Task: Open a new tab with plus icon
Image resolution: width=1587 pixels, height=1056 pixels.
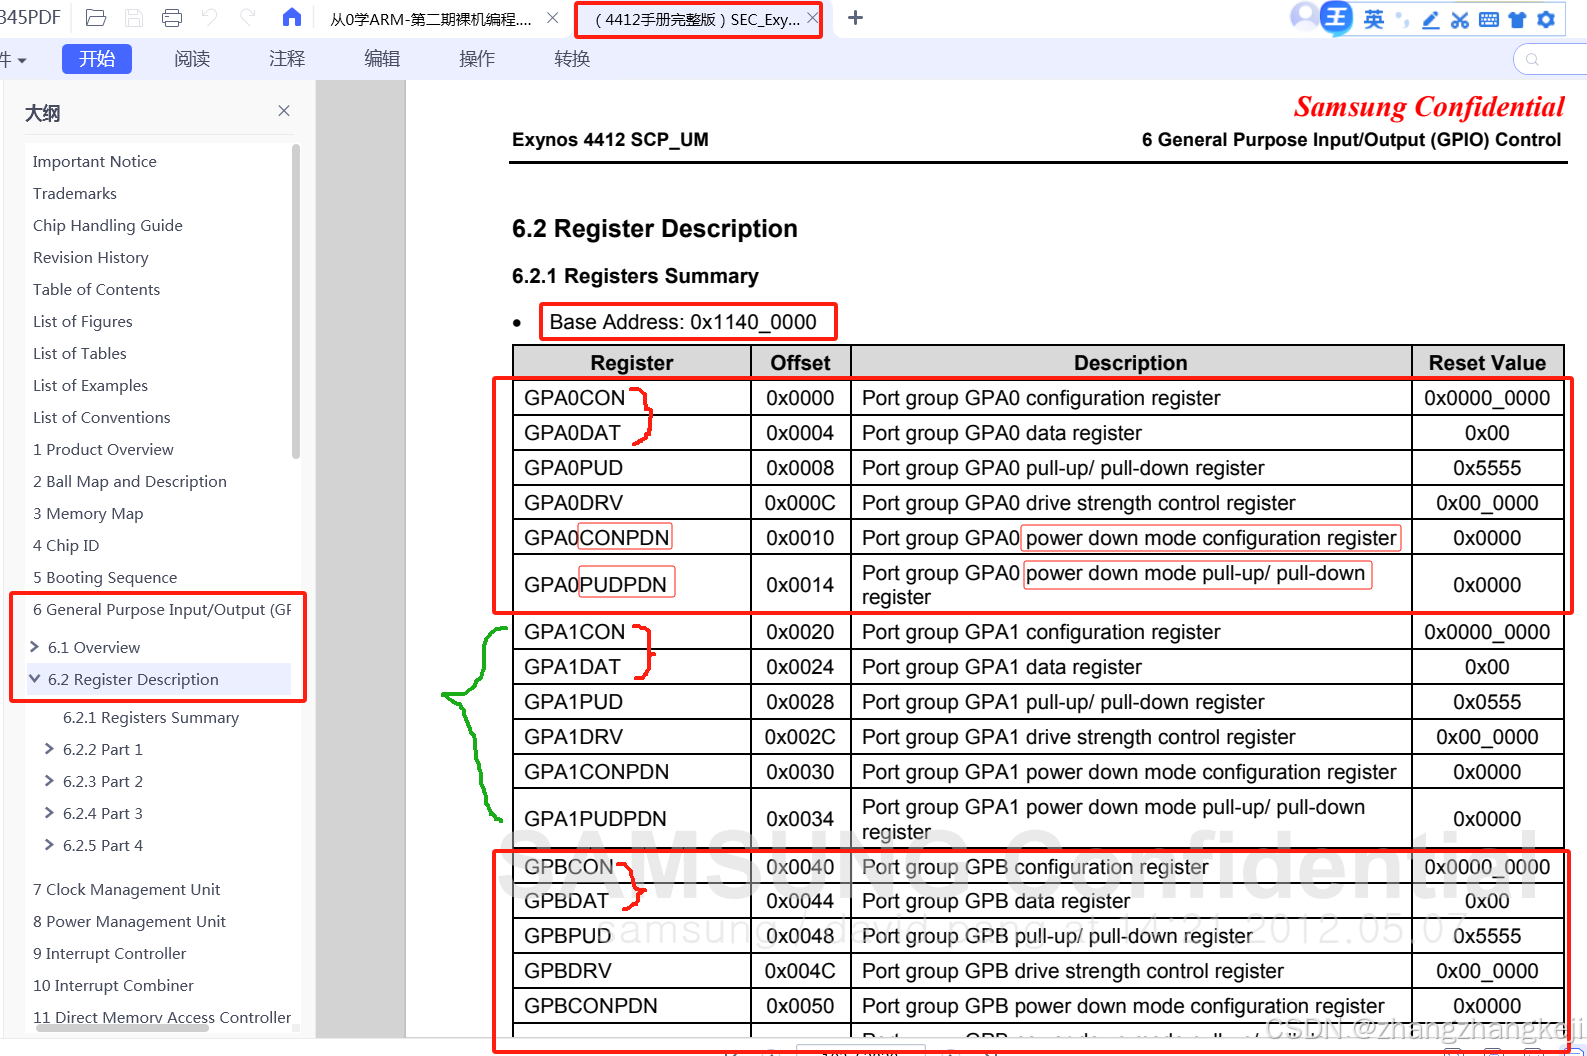Action: pyautogui.click(x=855, y=18)
